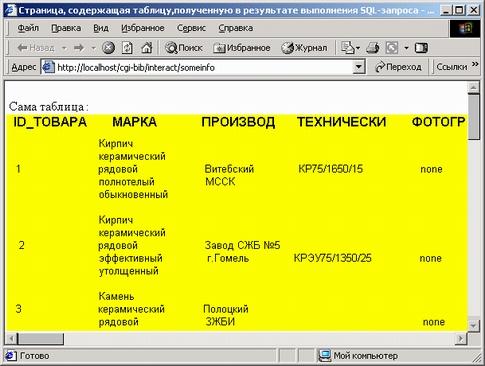Click the page icon in address bar
Screen dimensions: 485x366
(48, 67)
